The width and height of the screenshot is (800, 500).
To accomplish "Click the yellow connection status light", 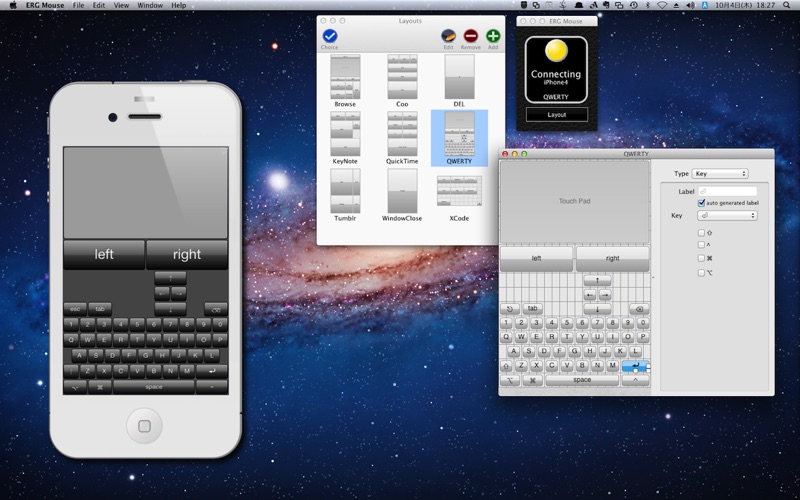I will [x=556, y=51].
